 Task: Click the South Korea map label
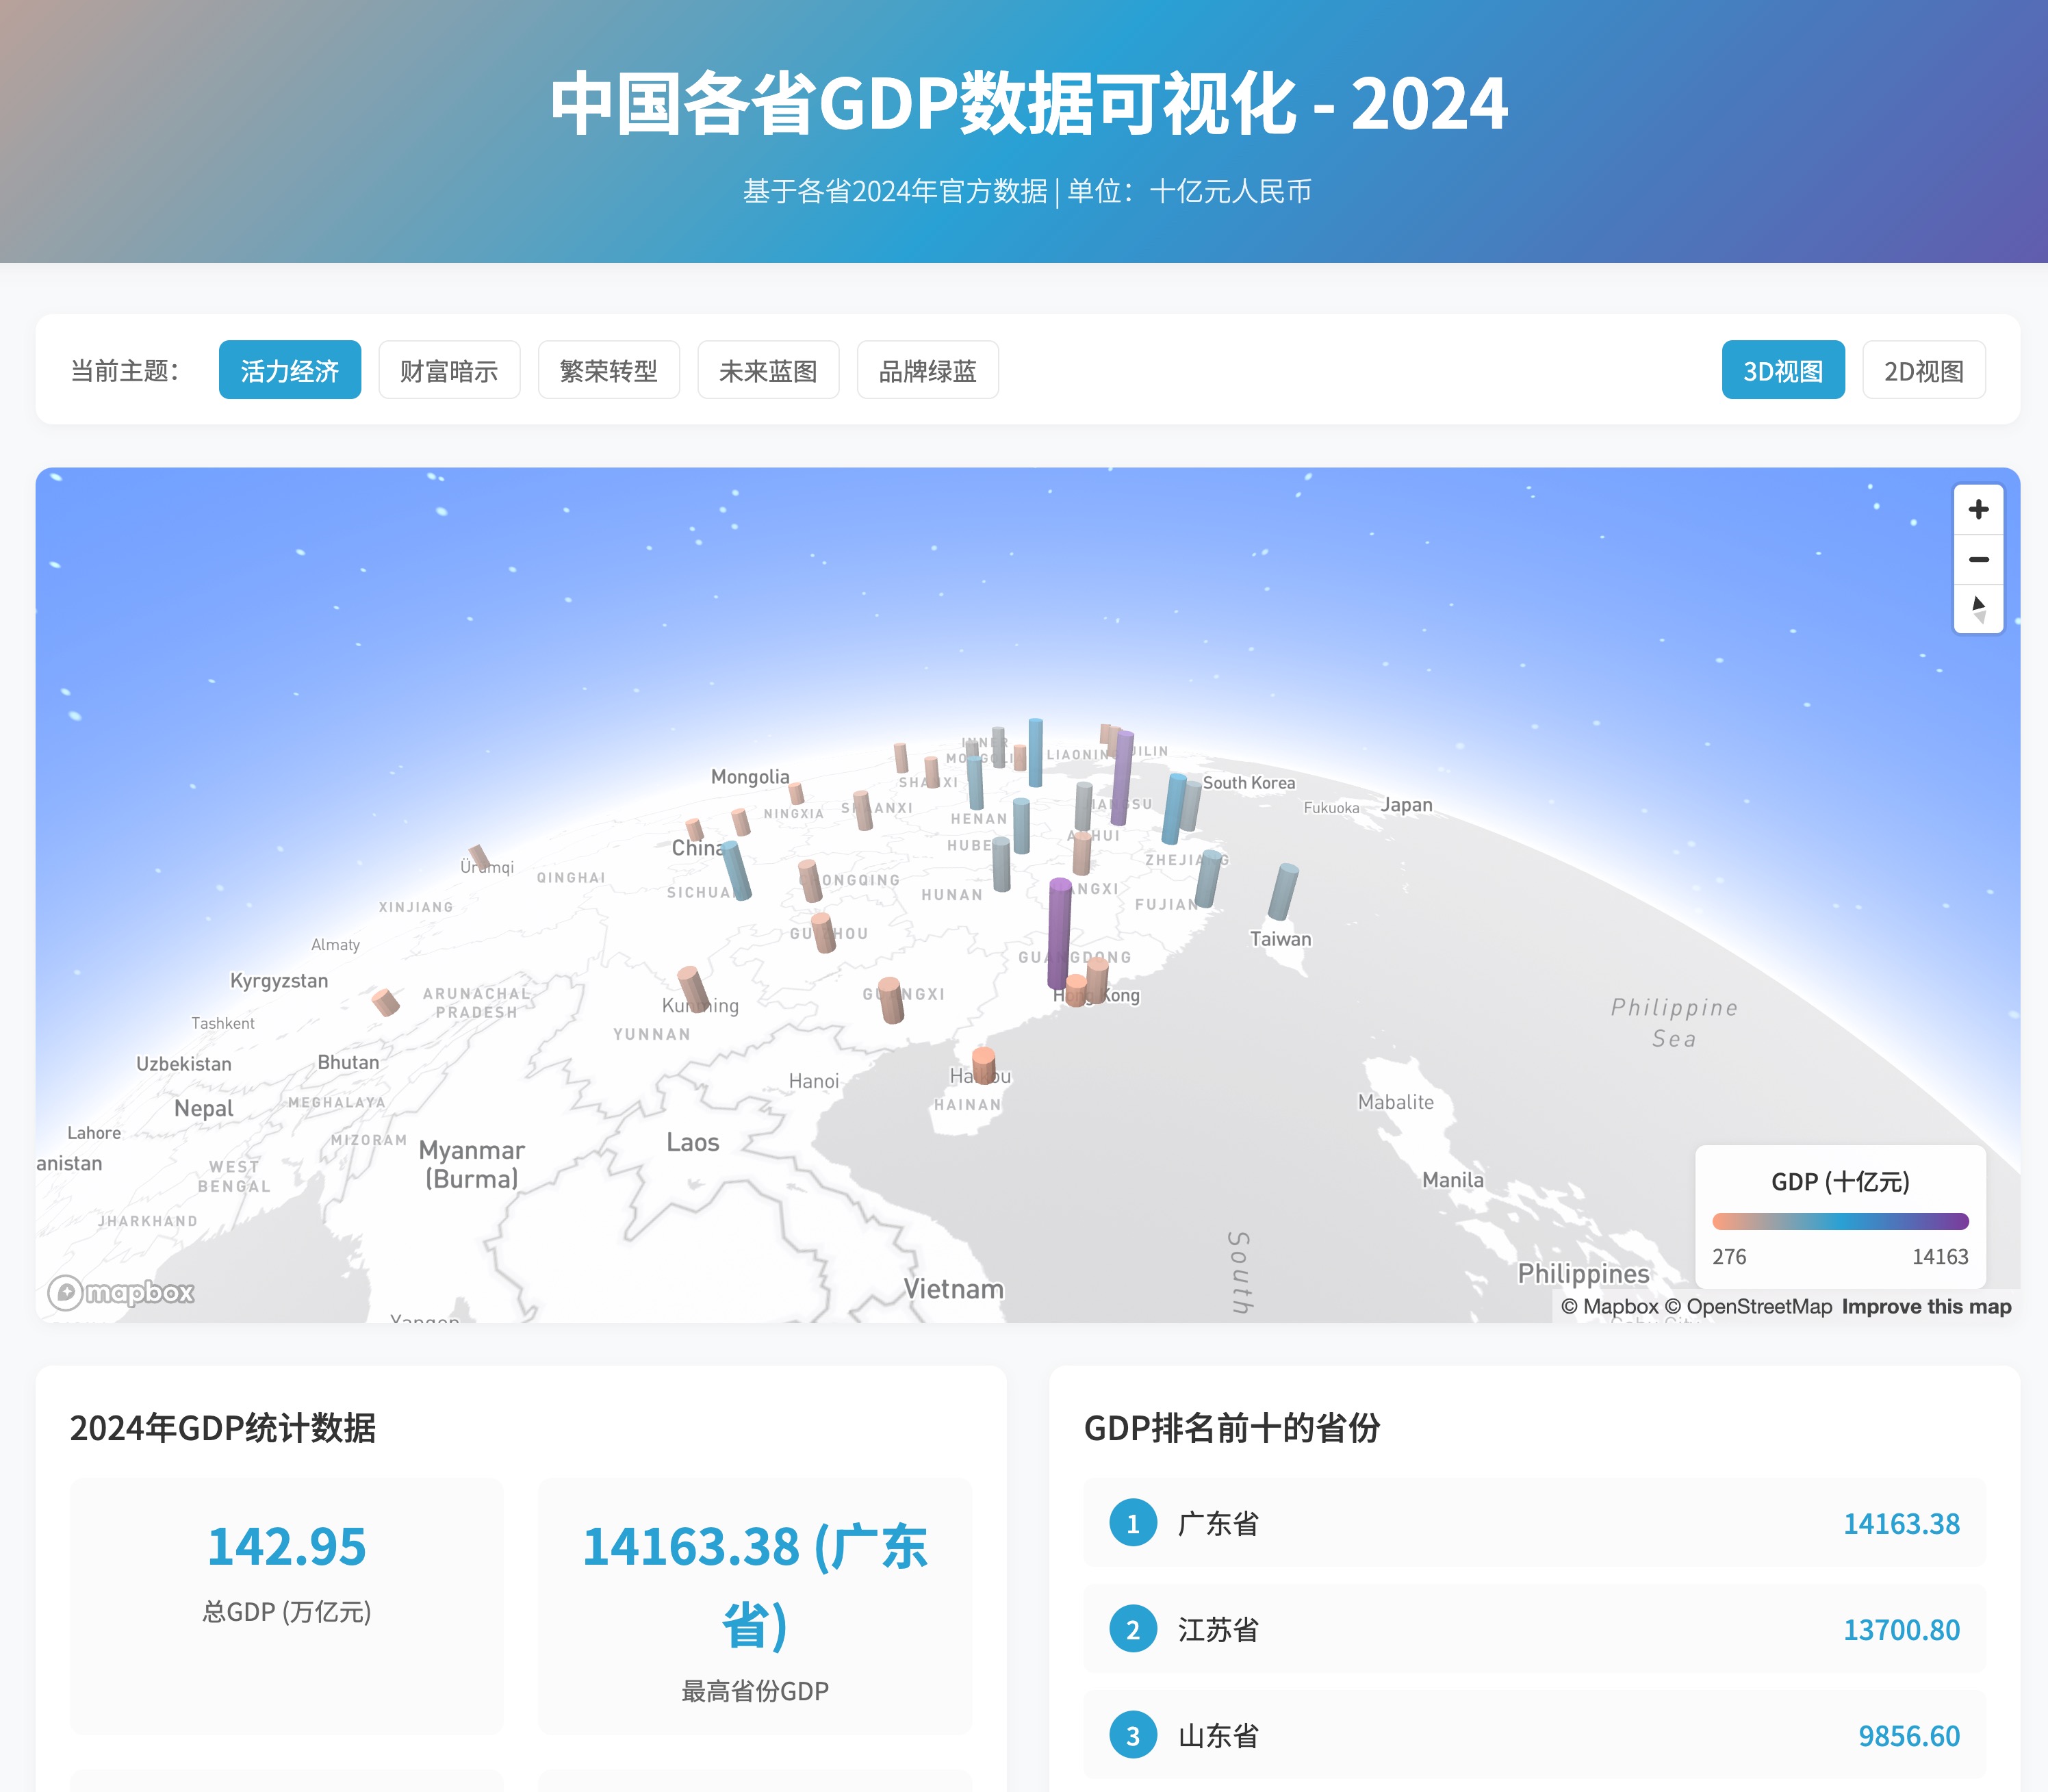[1249, 783]
